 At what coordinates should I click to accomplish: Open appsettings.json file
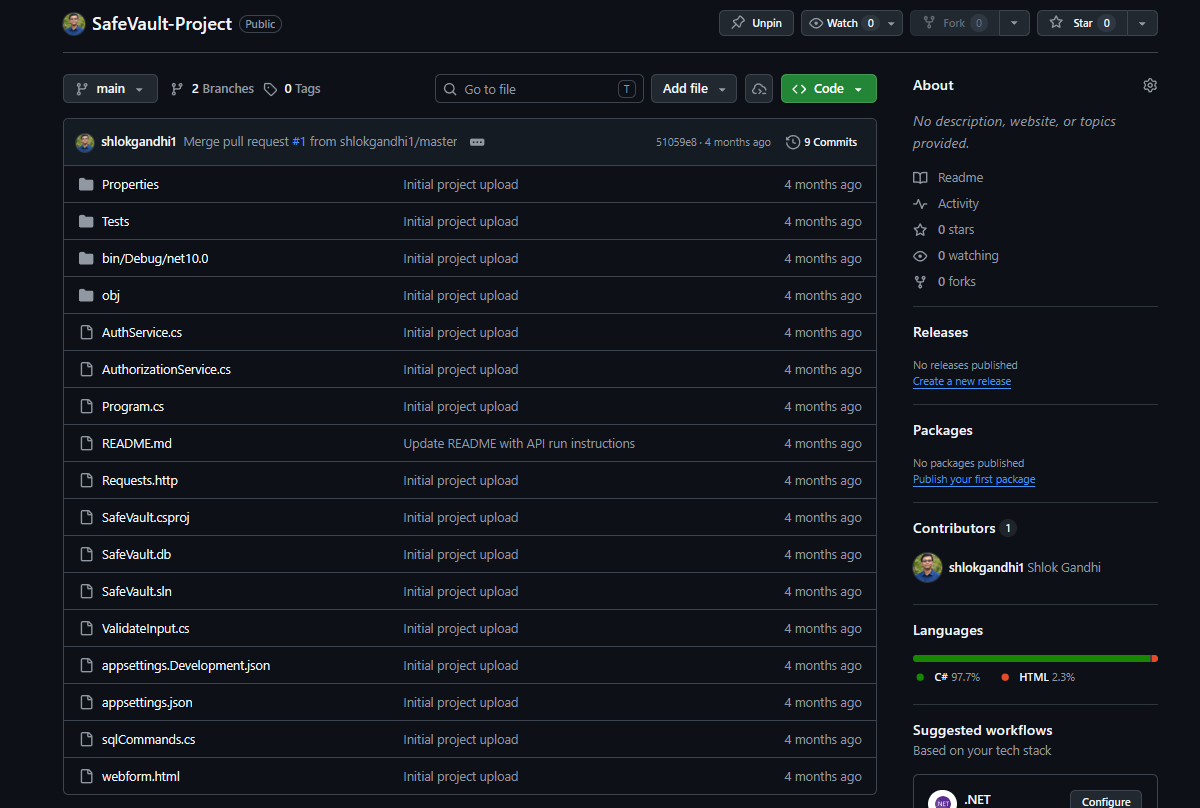(x=147, y=702)
